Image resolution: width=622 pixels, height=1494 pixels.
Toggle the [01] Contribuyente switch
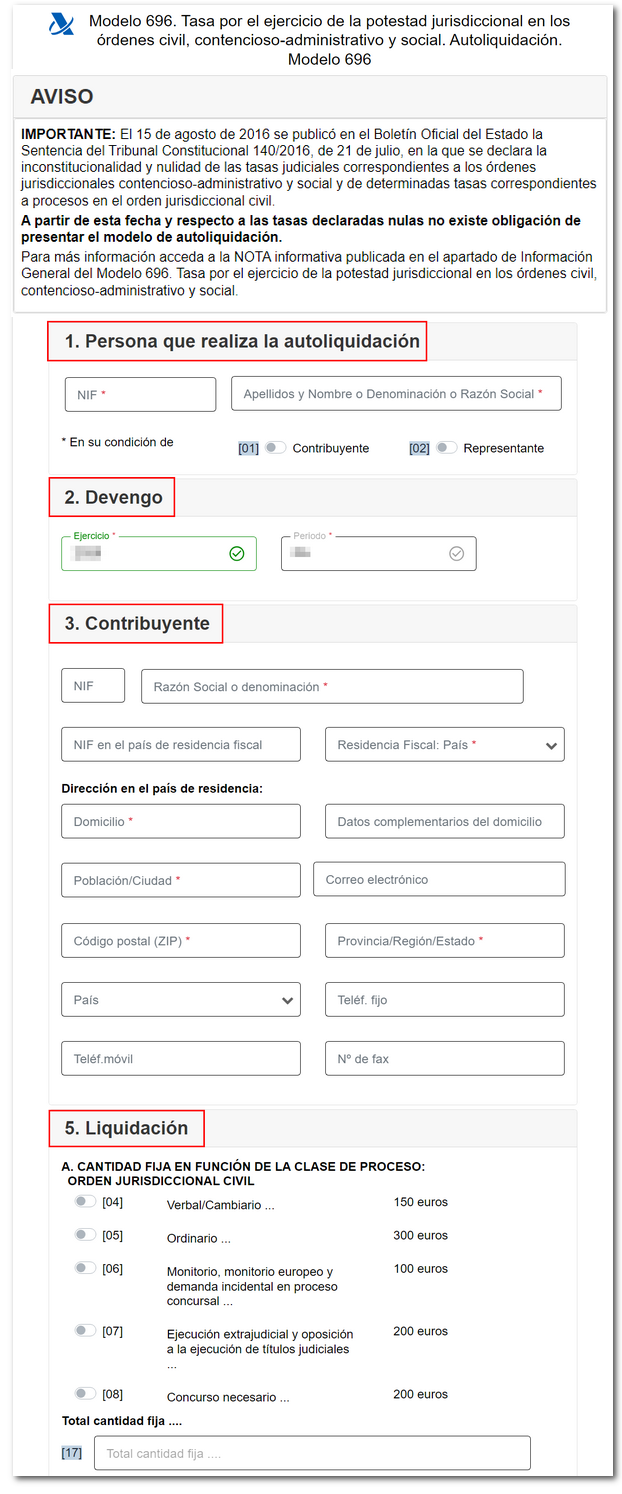tap(275, 448)
